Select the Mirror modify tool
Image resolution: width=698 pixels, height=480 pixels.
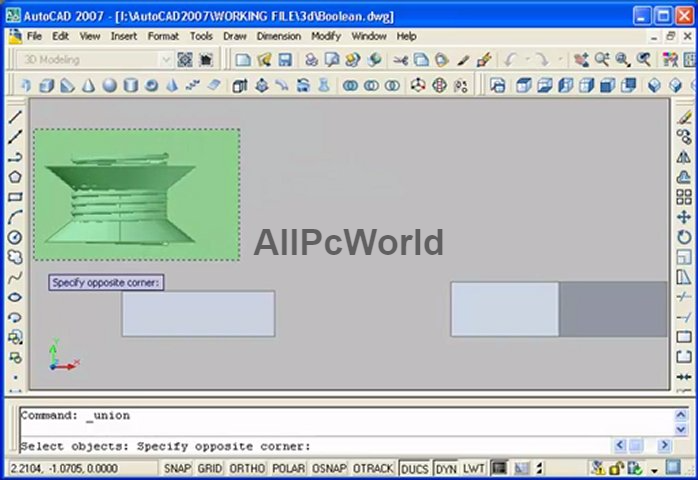pyautogui.click(x=684, y=157)
